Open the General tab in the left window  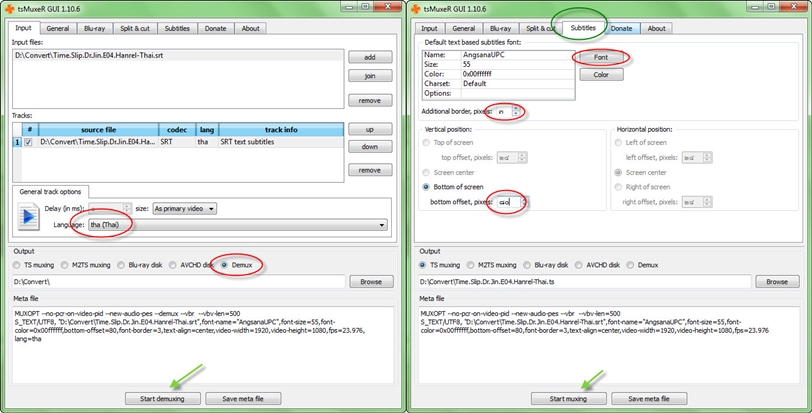pos(58,28)
